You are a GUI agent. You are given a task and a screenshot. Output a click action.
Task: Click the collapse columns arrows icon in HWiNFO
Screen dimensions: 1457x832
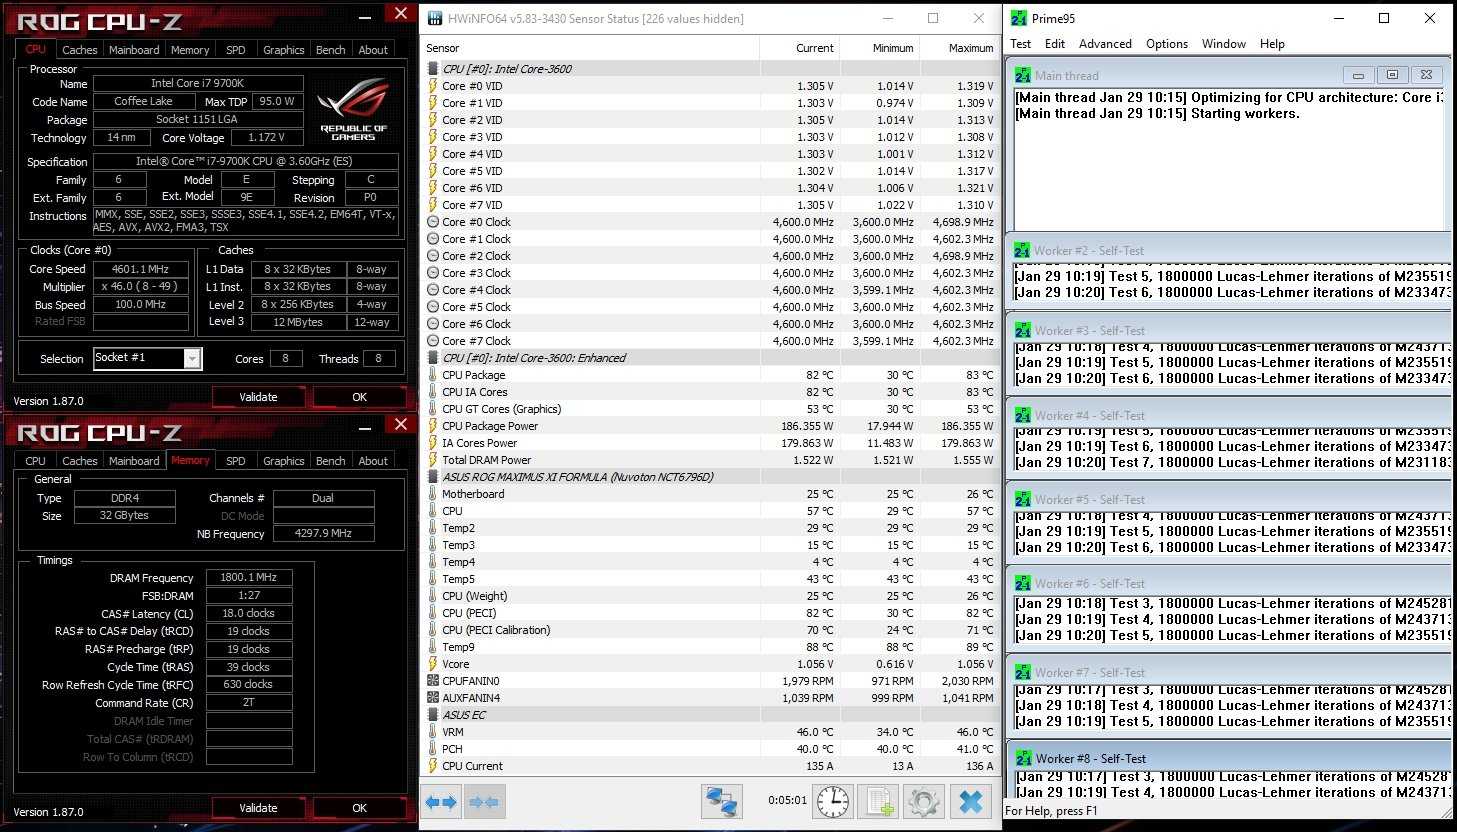pyautogui.click(x=484, y=802)
